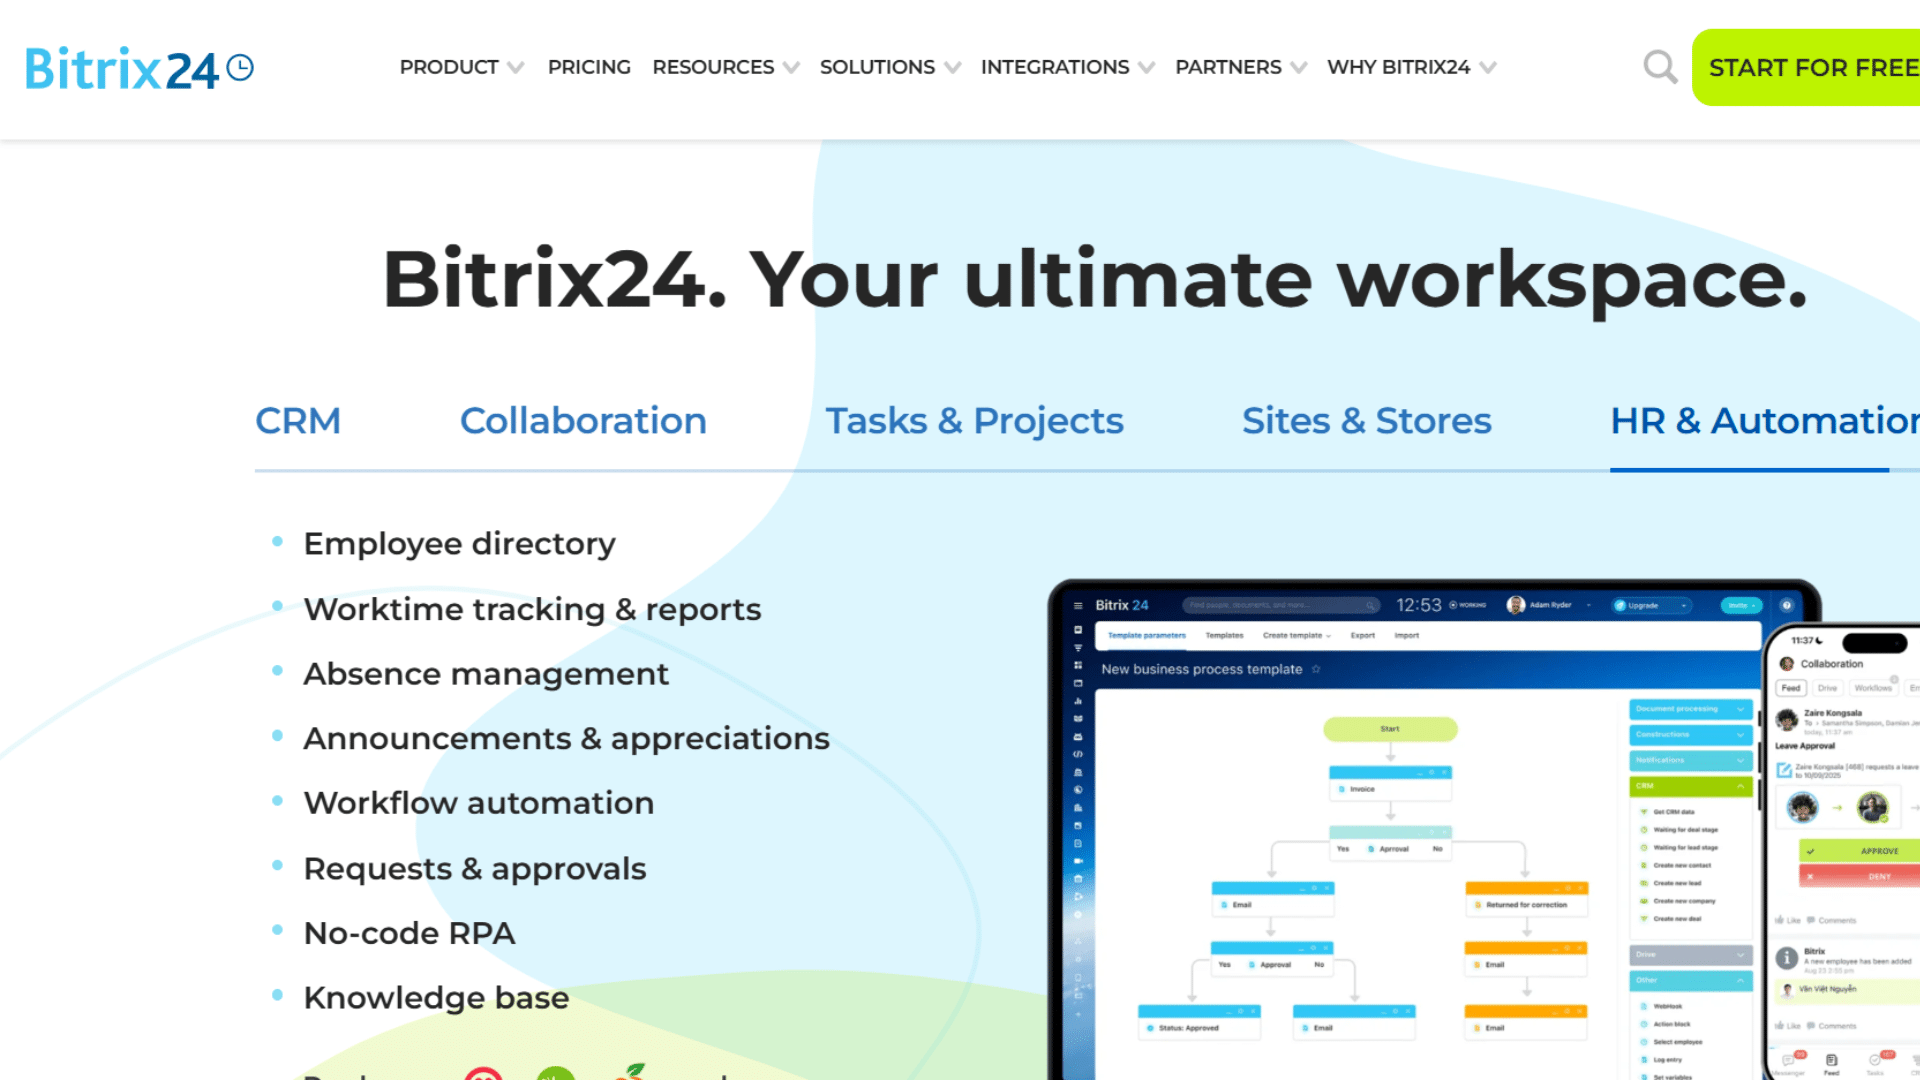Expand the Document processing panel in mockup
1920x1080 pixels.
point(1691,709)
